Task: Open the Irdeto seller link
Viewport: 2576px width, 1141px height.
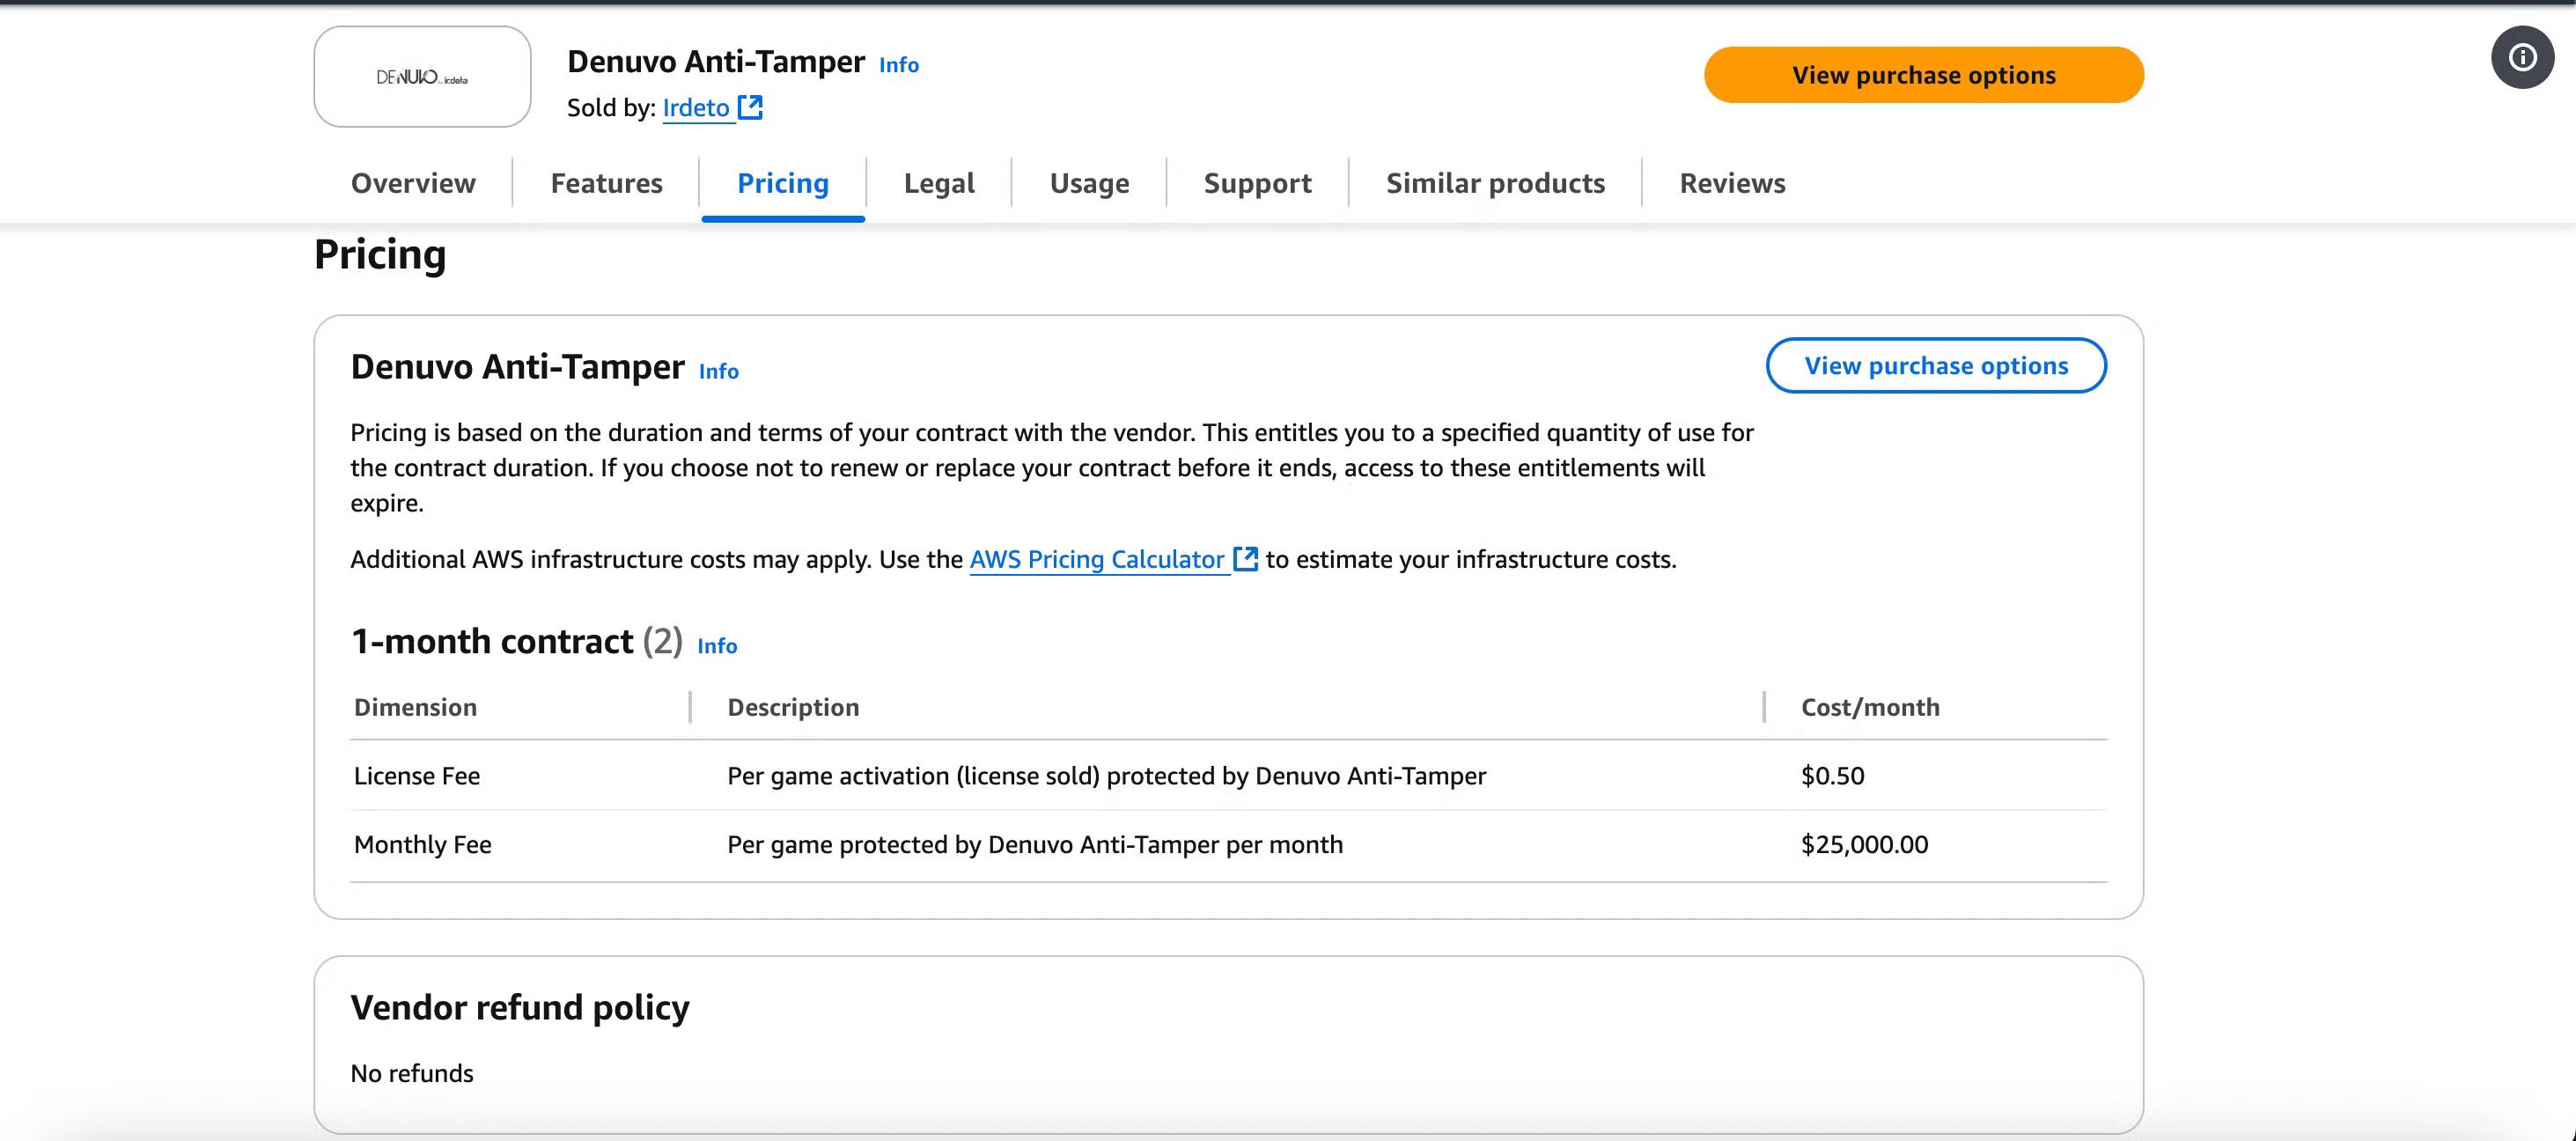Action: click(696, 108)
